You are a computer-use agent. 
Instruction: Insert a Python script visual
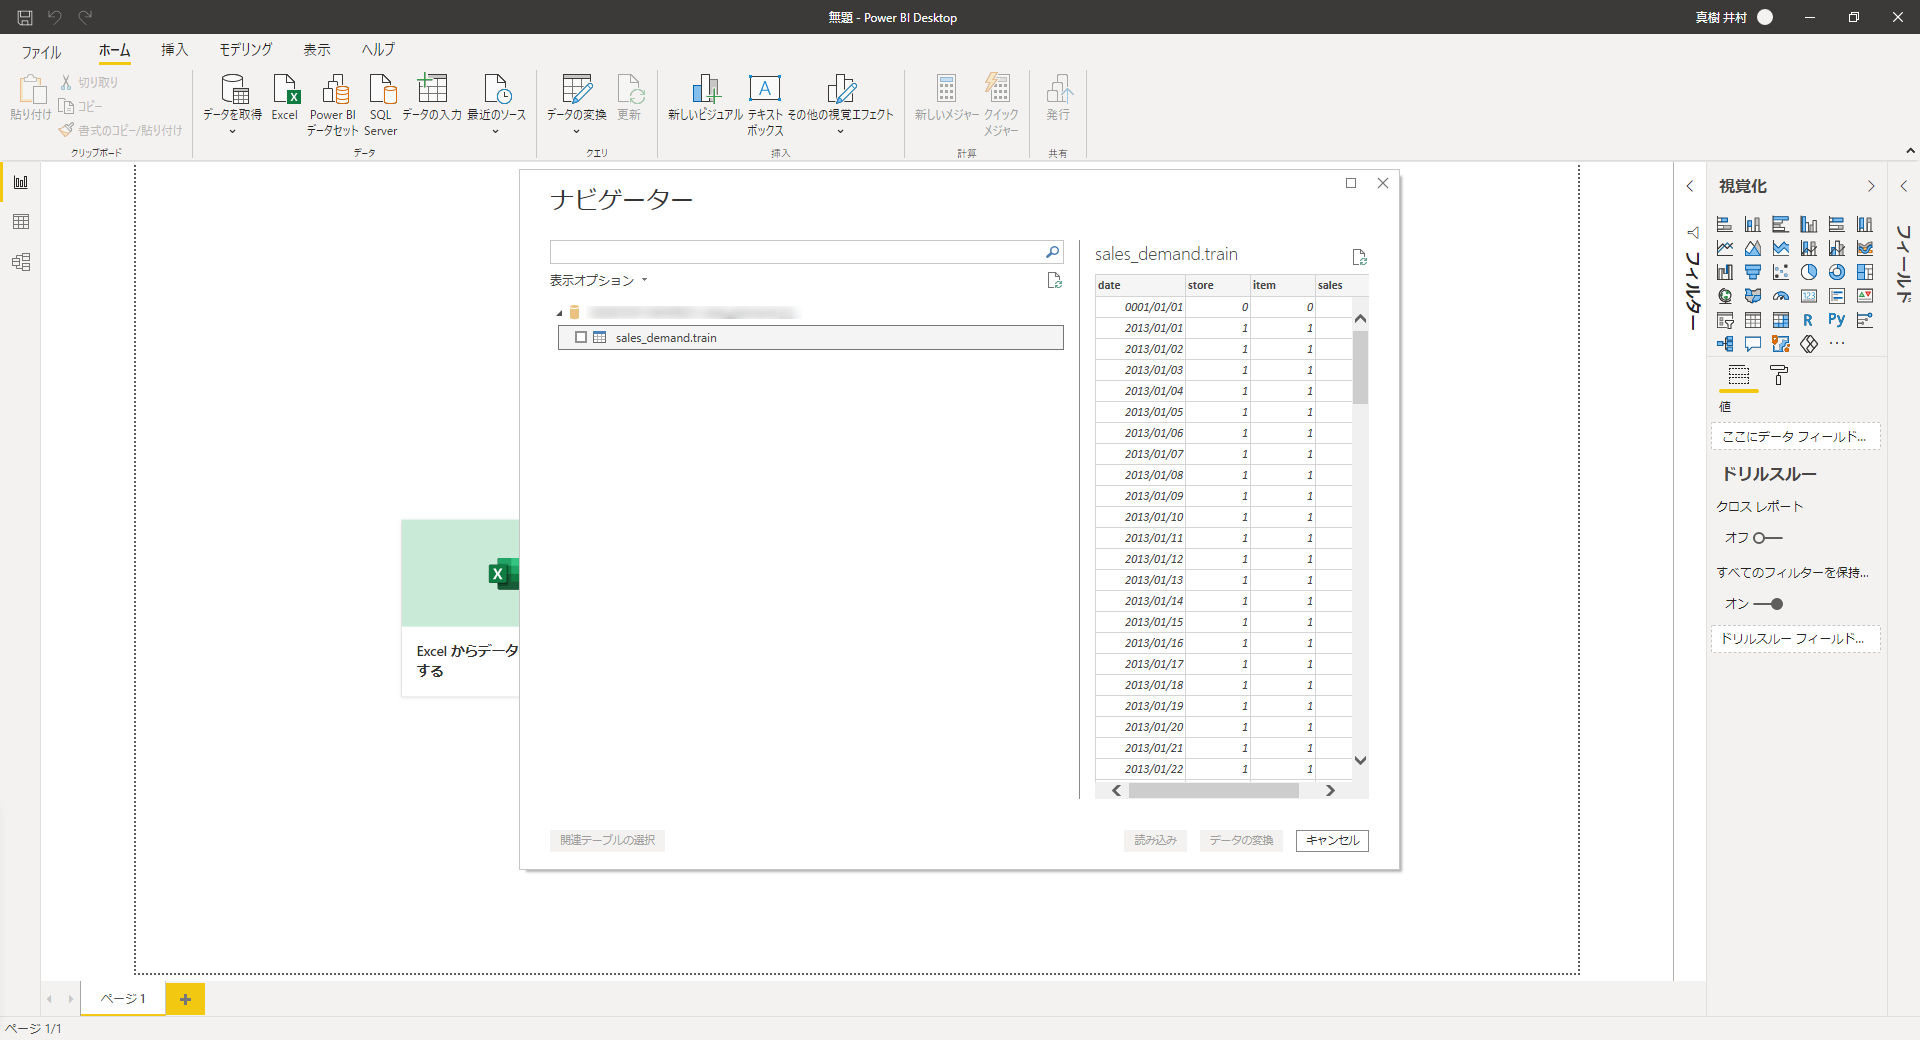1837,320
